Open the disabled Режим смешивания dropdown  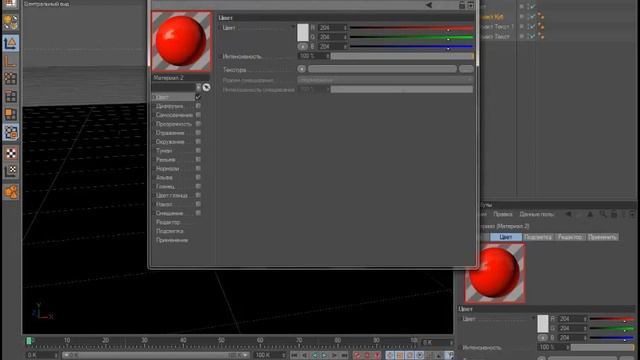[x=385, y=80]
